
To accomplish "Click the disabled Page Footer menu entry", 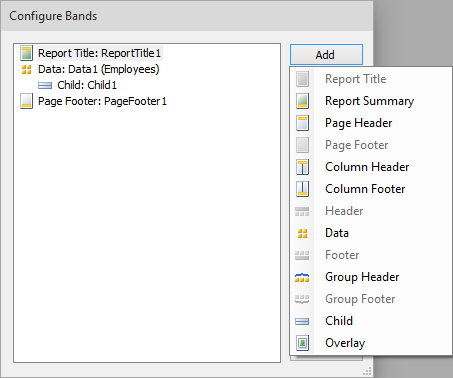I will (x=371, y=145).
